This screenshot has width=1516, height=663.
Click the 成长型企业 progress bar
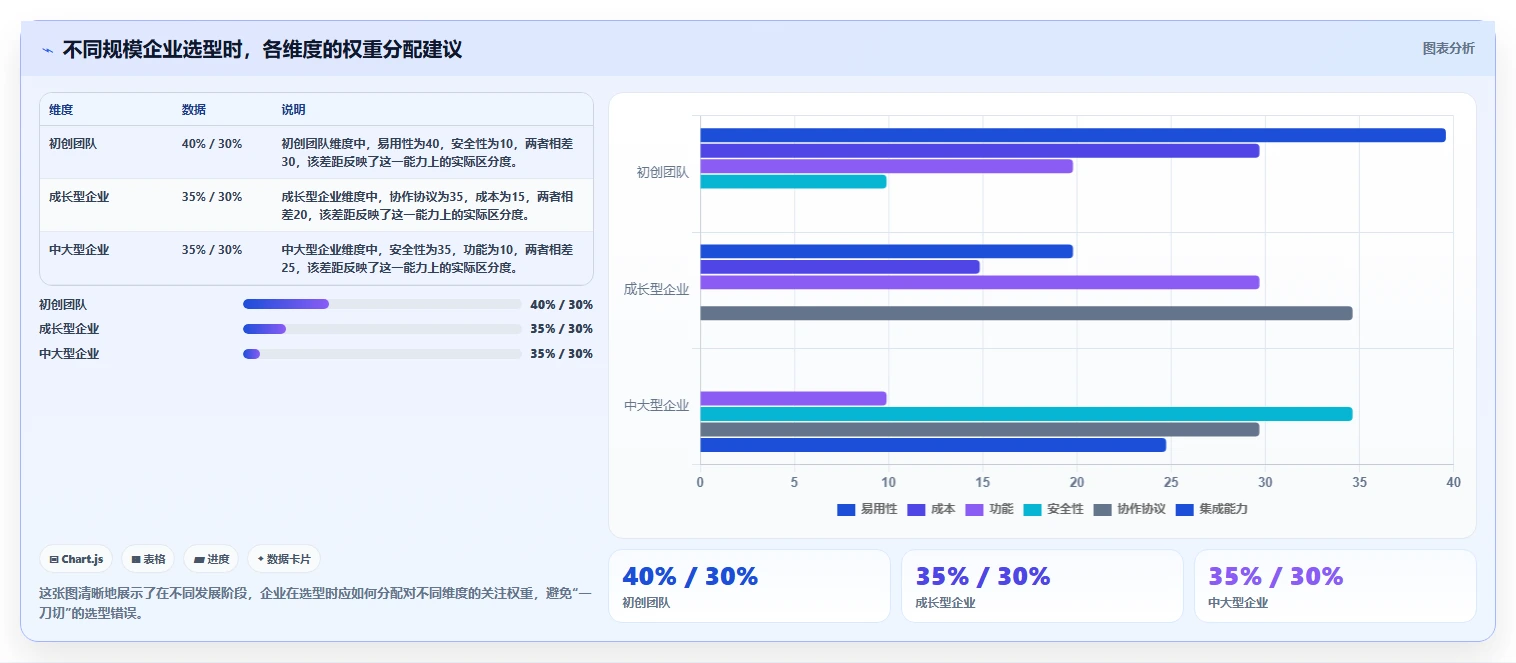tap(382, 329)
